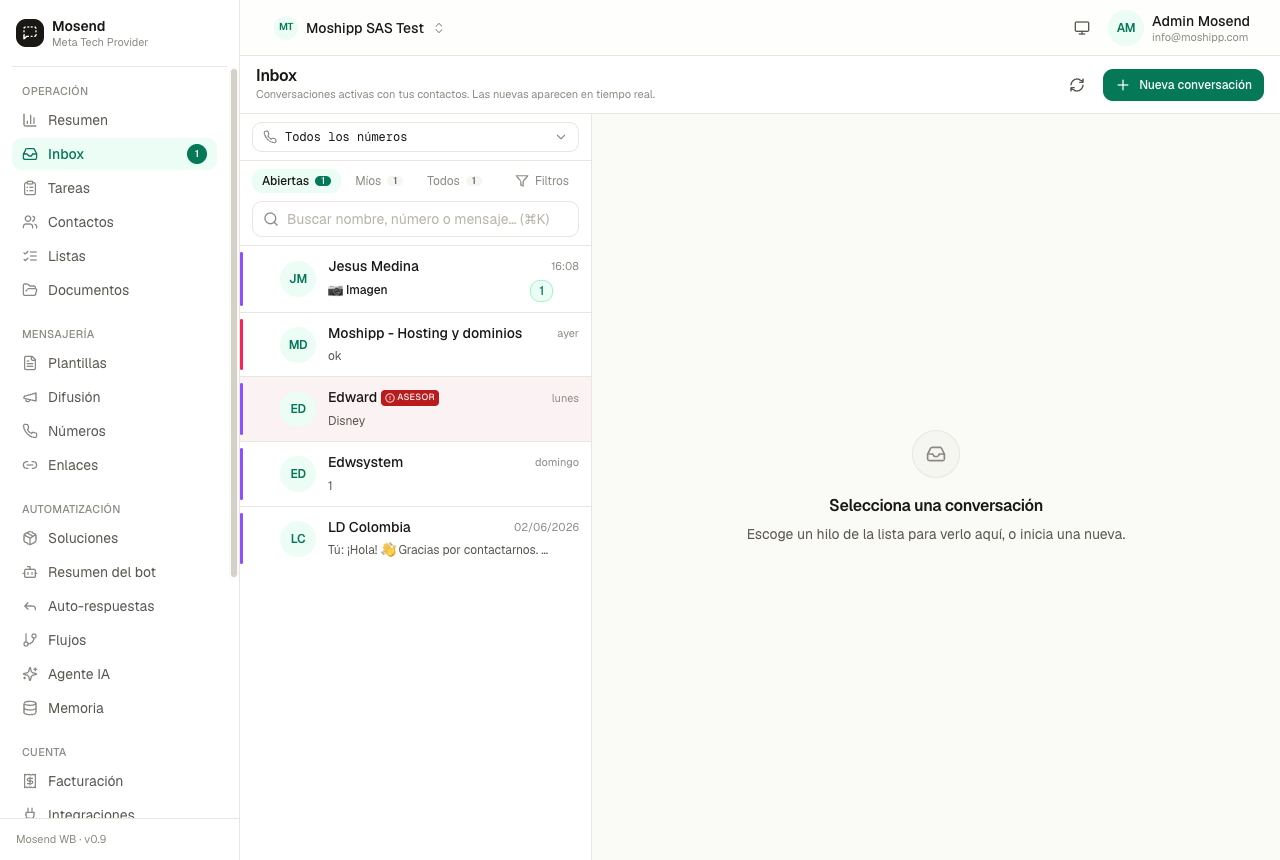Switch to the Mios tab

(378, 181)
